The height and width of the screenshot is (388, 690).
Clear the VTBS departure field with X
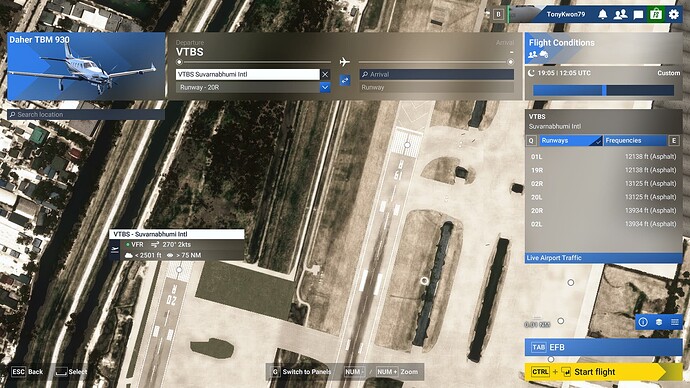click(325, 74)
